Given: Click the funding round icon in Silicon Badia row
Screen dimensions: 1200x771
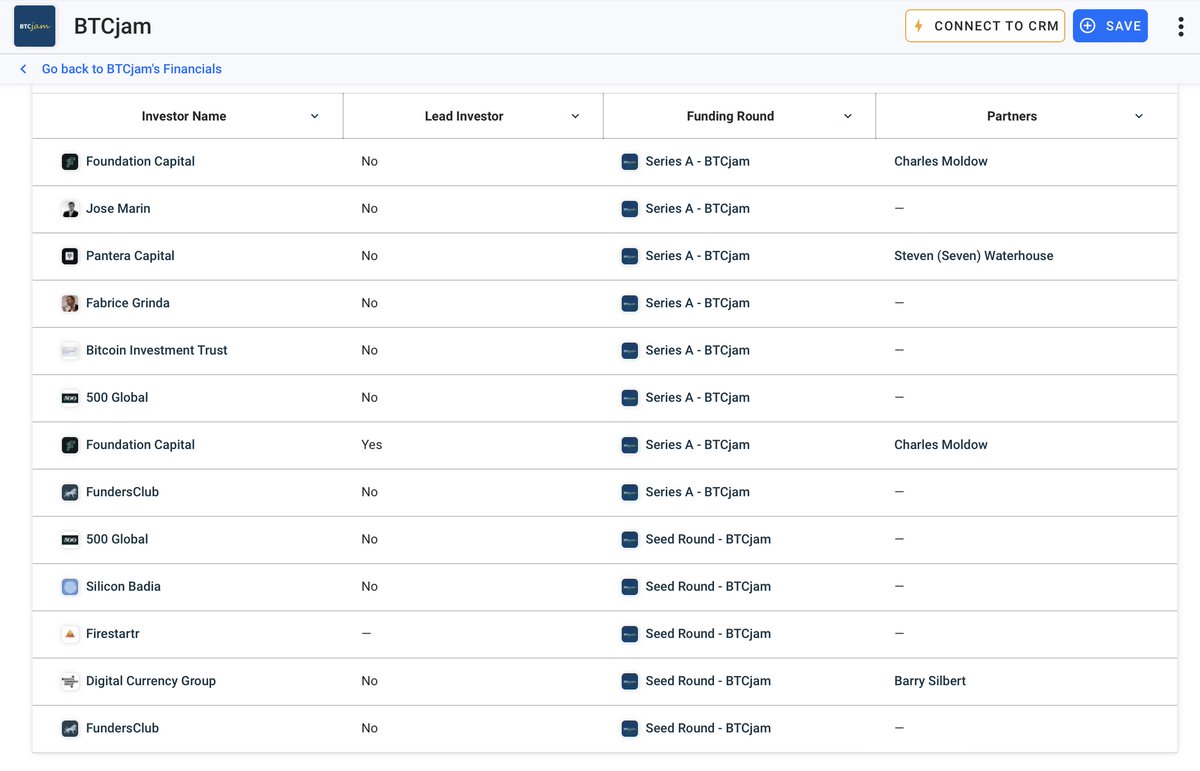Looking at the screenshot, I should tap(630, 587).
